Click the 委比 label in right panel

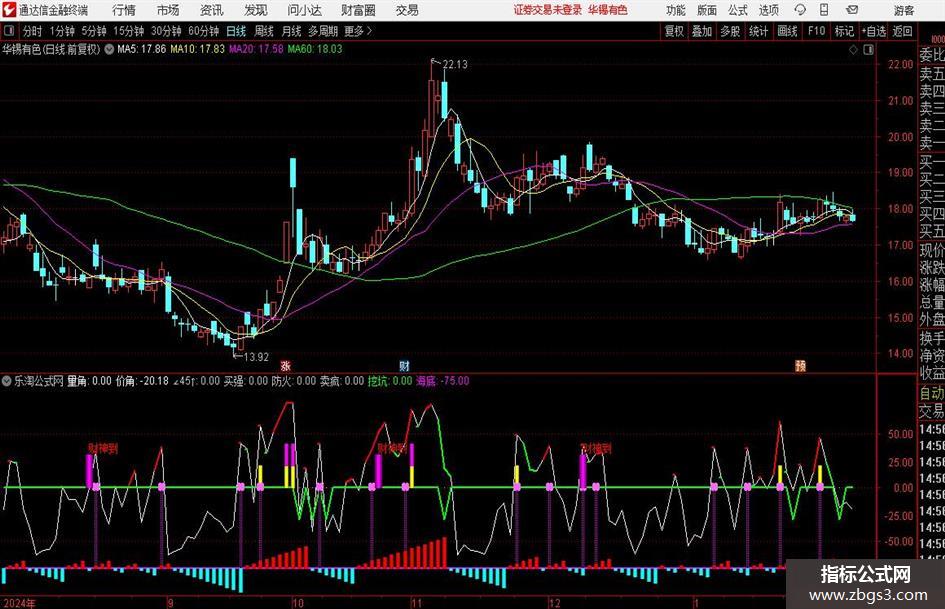[x=932, y=55]
